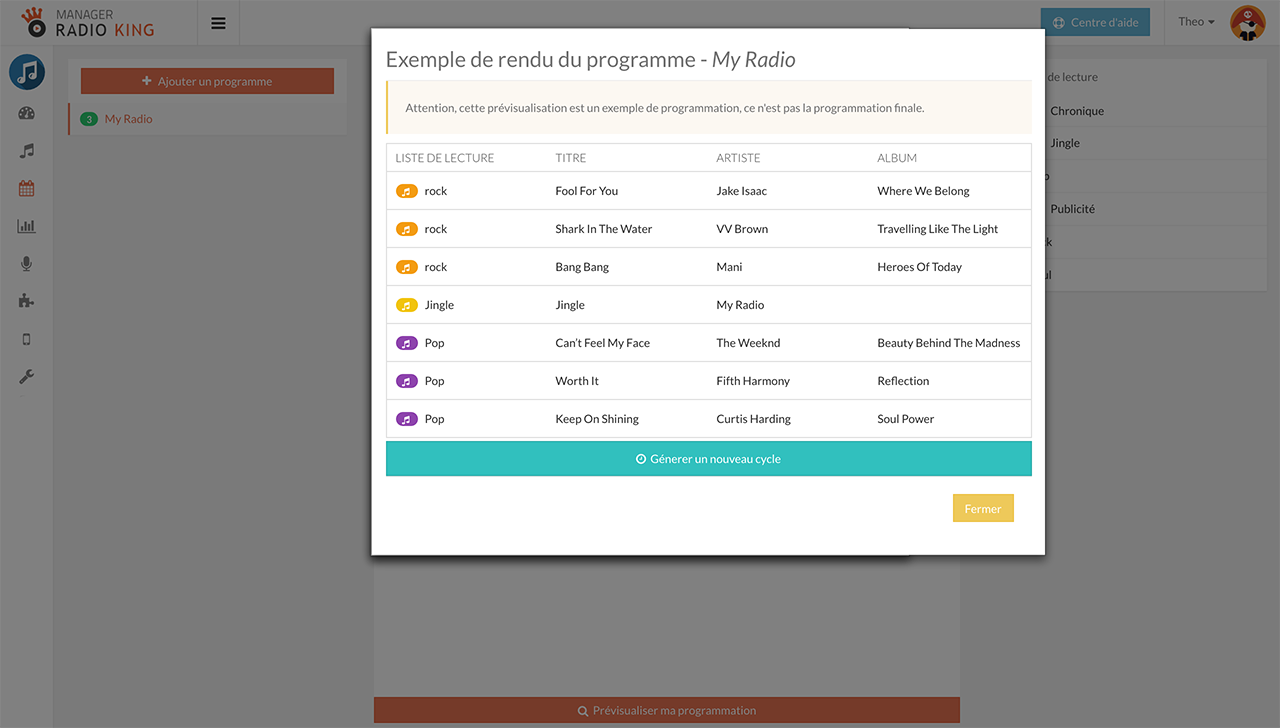Click the orange badge of Bang Bang row
Screen dimensions: 1280x728
coord(407,267)
